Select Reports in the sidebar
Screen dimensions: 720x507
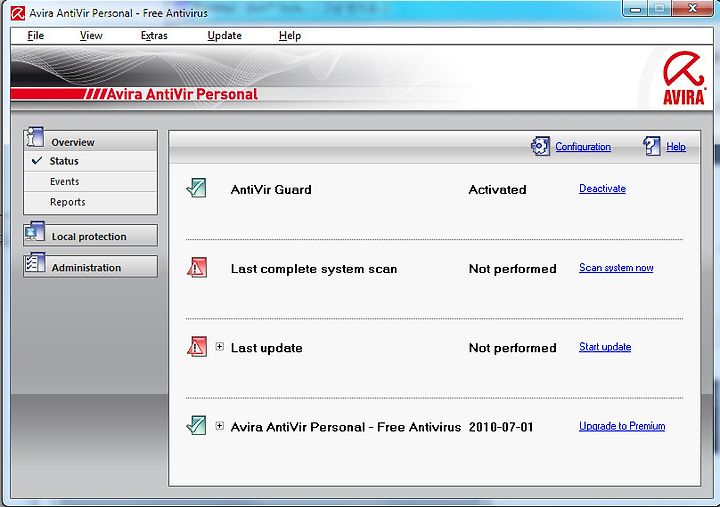point(90,202)
